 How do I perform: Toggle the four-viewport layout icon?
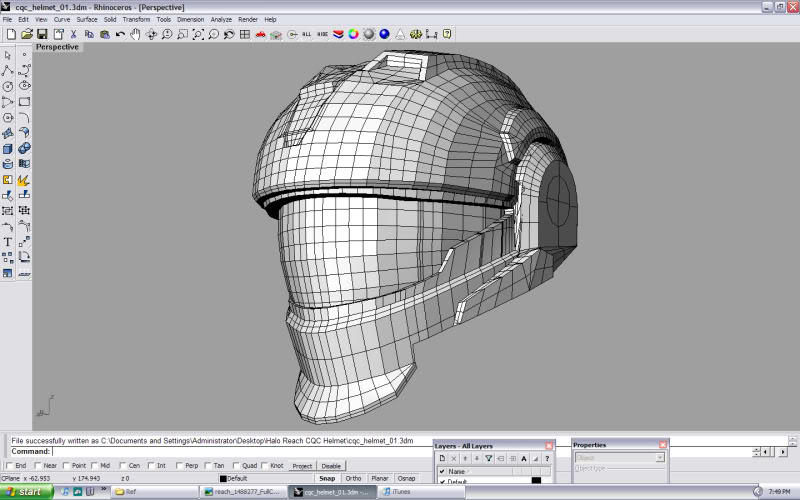[245, 34]
